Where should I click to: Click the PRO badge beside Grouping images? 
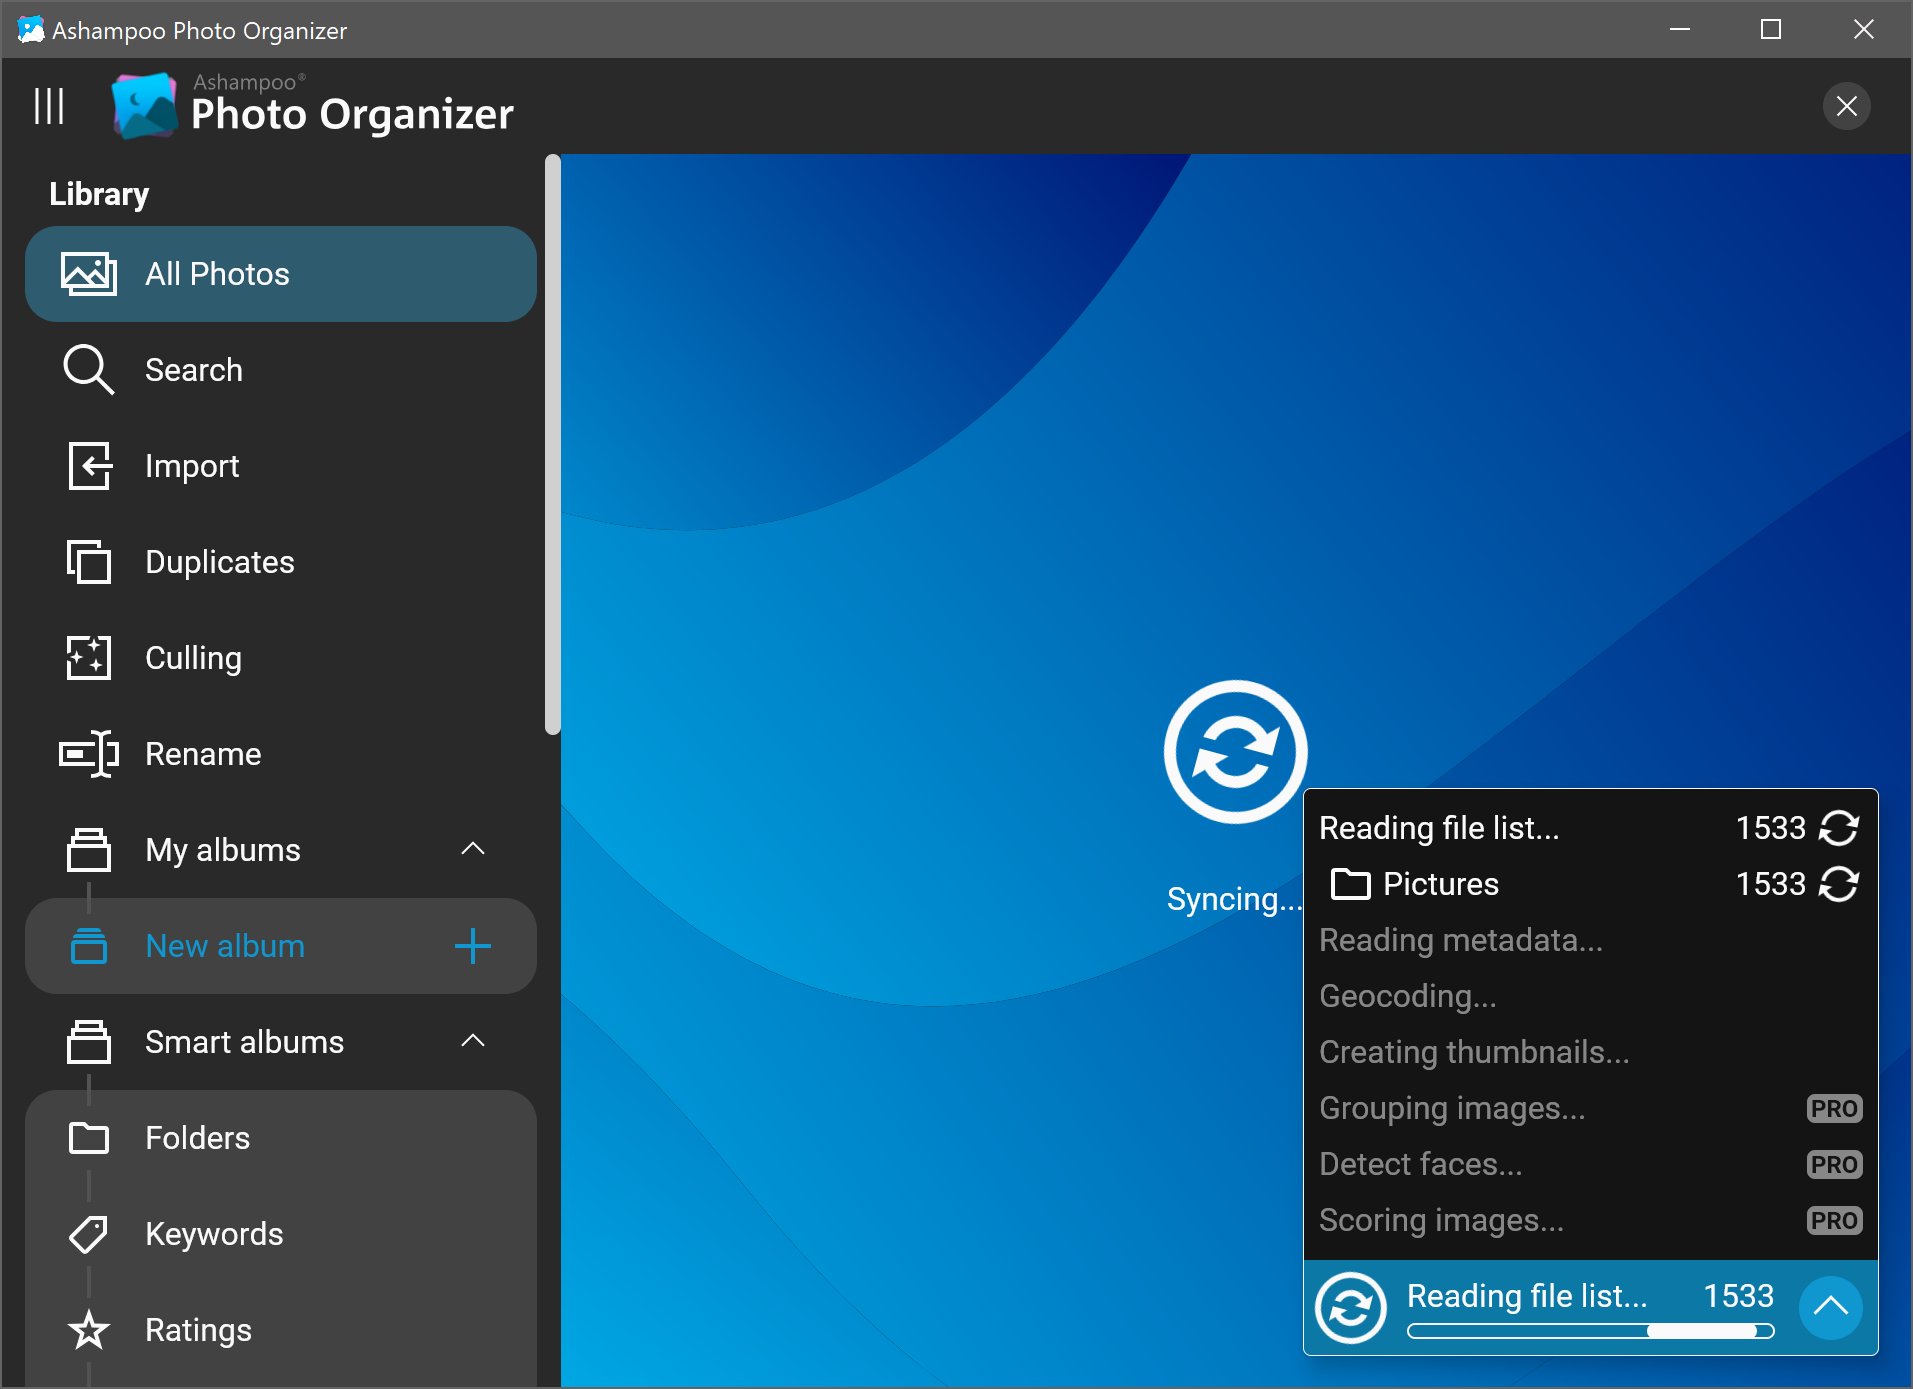1834,1108
